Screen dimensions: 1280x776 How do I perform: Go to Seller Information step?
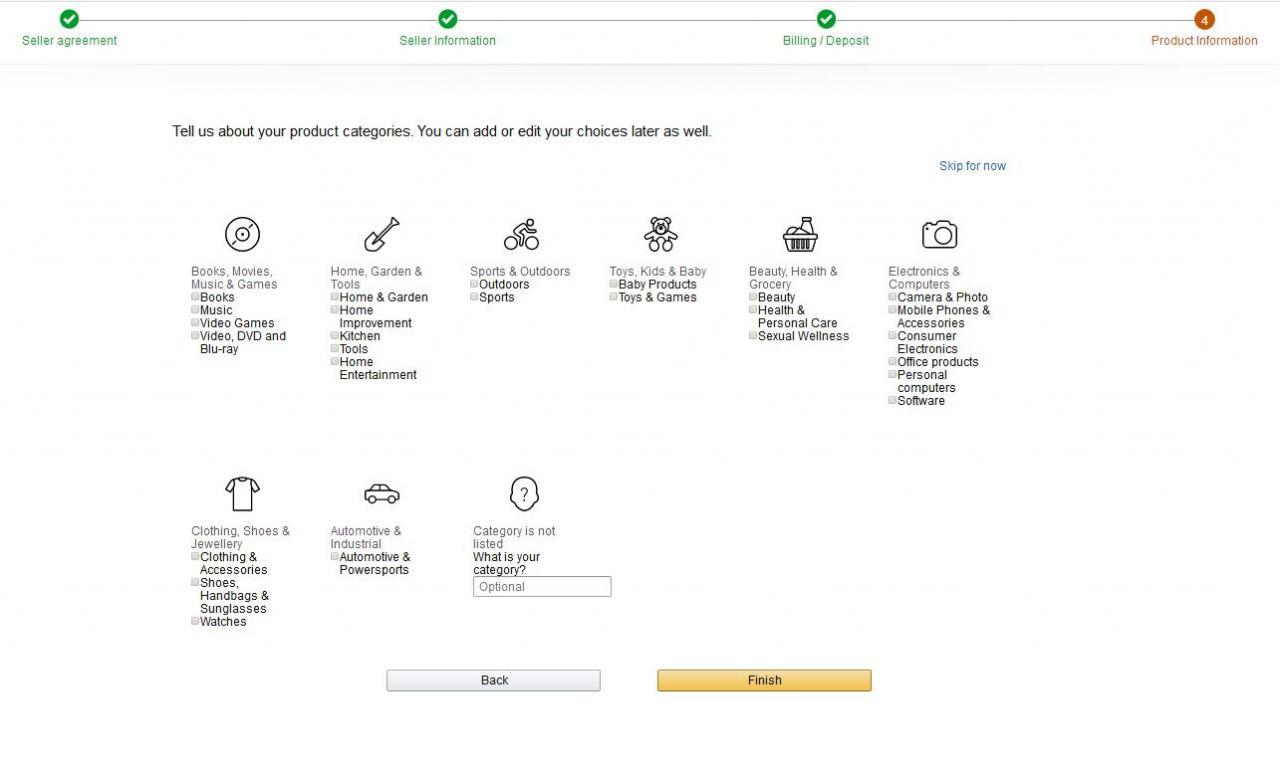tap(447, 40)
